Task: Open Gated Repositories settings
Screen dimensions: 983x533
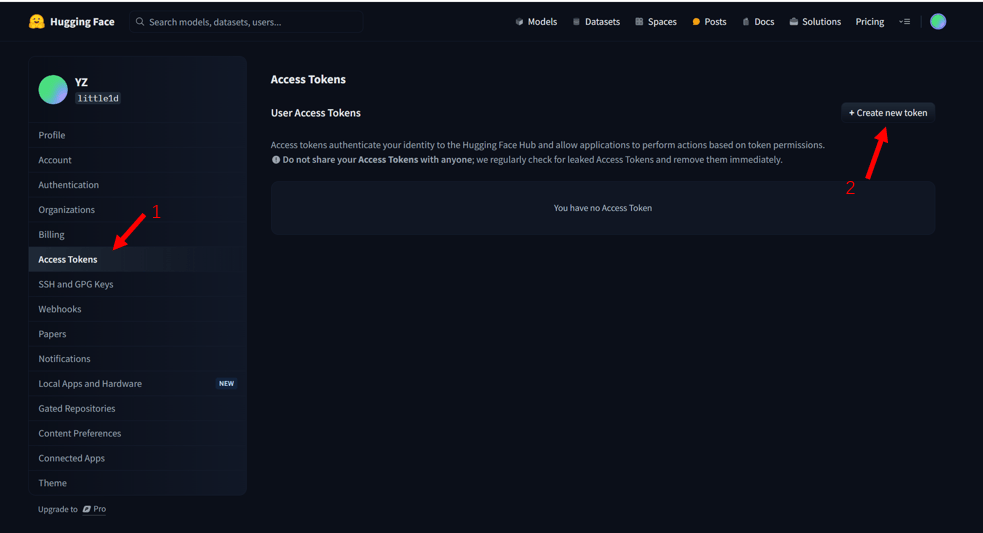Action: point(77,408)
